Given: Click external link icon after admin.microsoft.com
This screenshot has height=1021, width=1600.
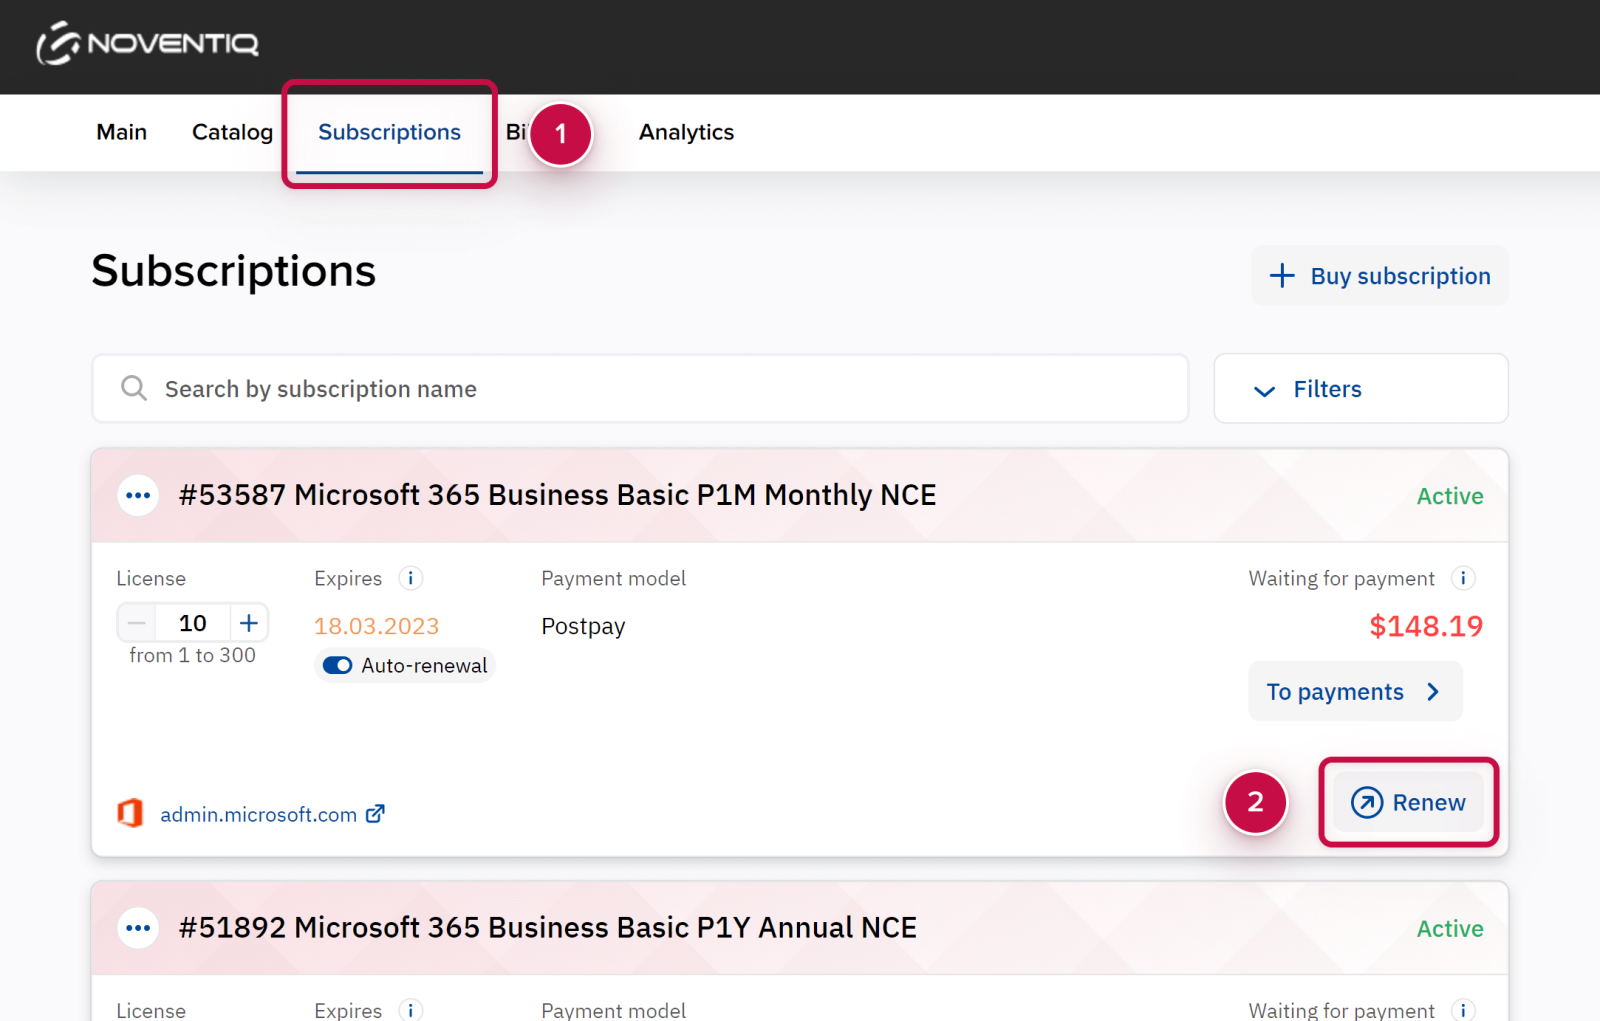Looking at the screenshot, I should 375,814.
